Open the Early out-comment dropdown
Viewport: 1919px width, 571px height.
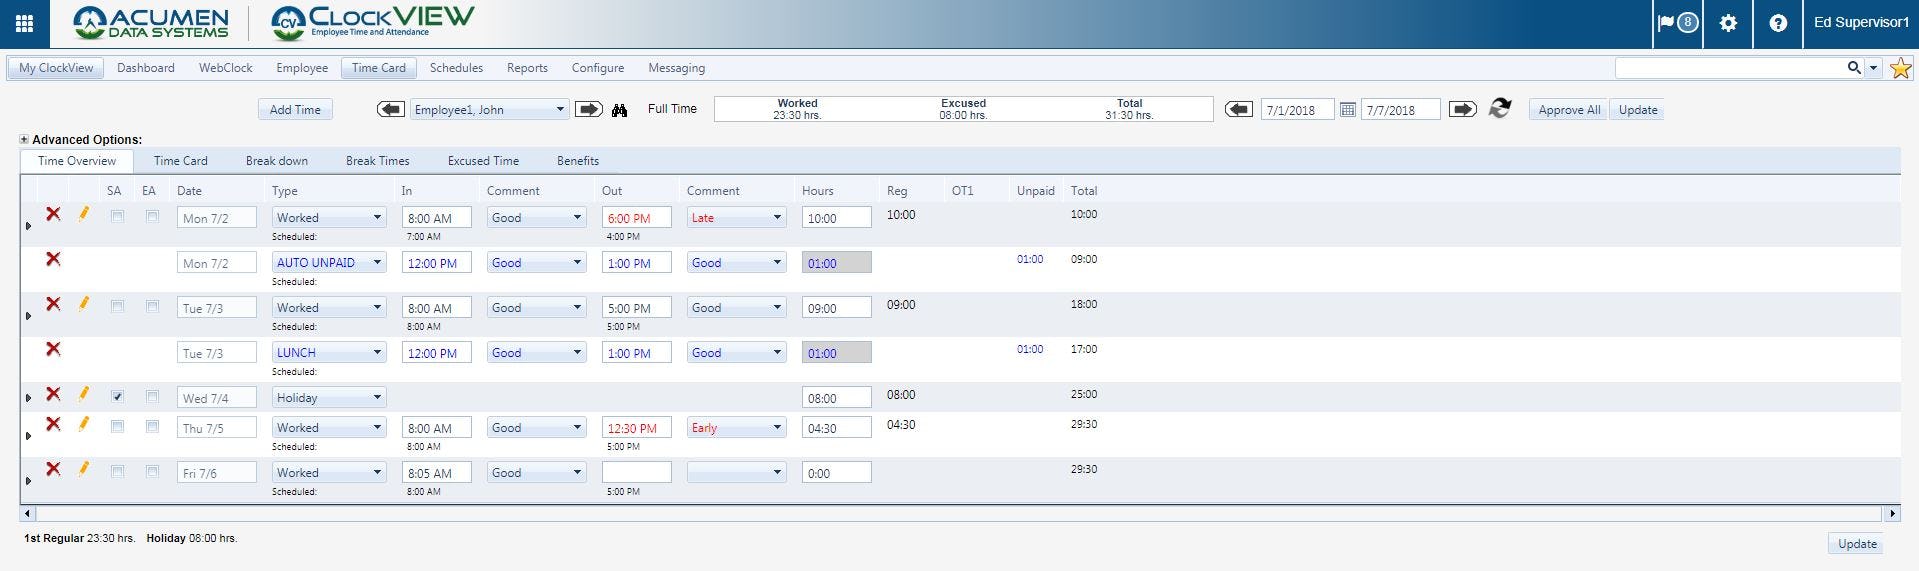pyautogui.click(x=736, y=427)
